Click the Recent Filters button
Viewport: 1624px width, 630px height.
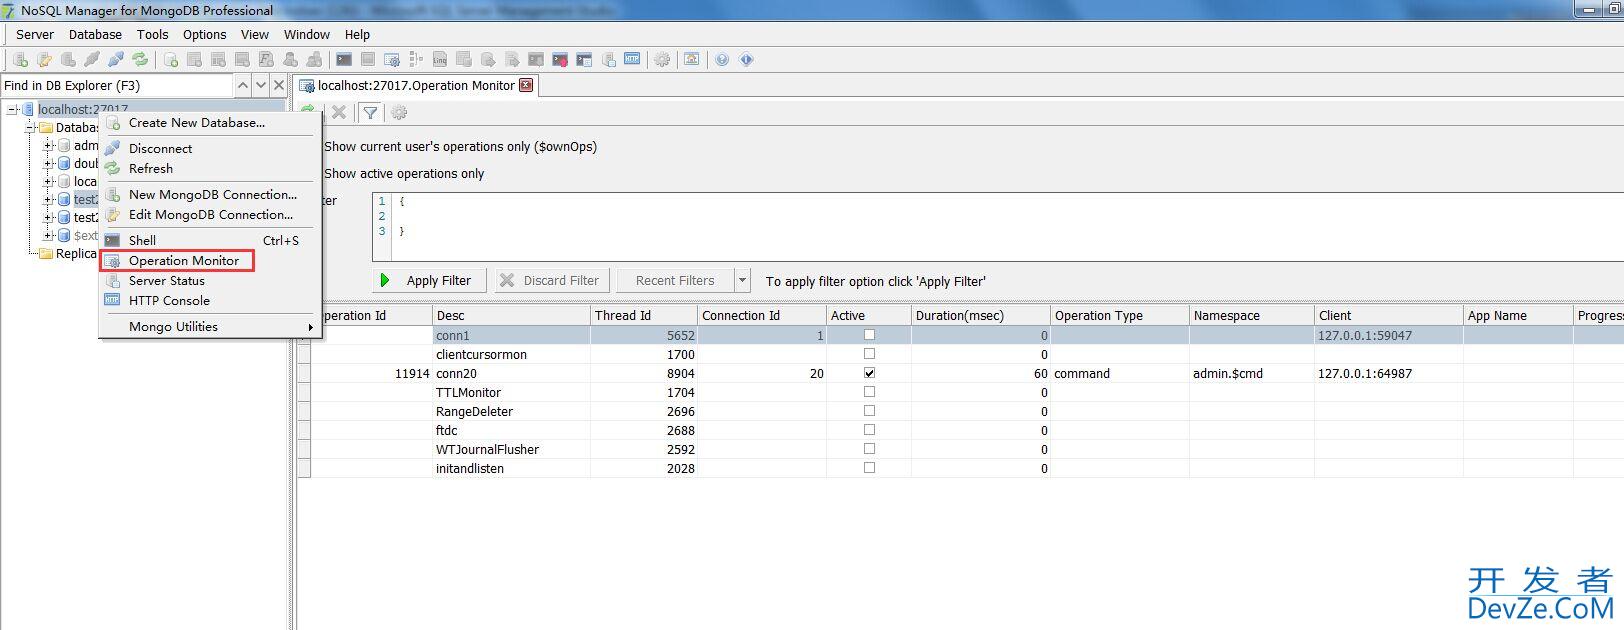676,281
